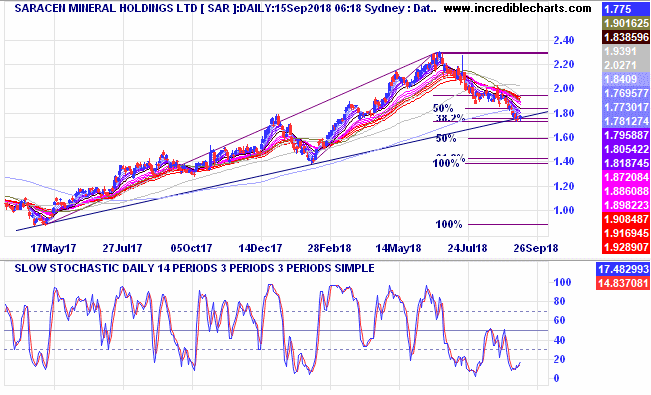Click the red 1.908487 legend value
651x395 pixels.
coord(626,219)
